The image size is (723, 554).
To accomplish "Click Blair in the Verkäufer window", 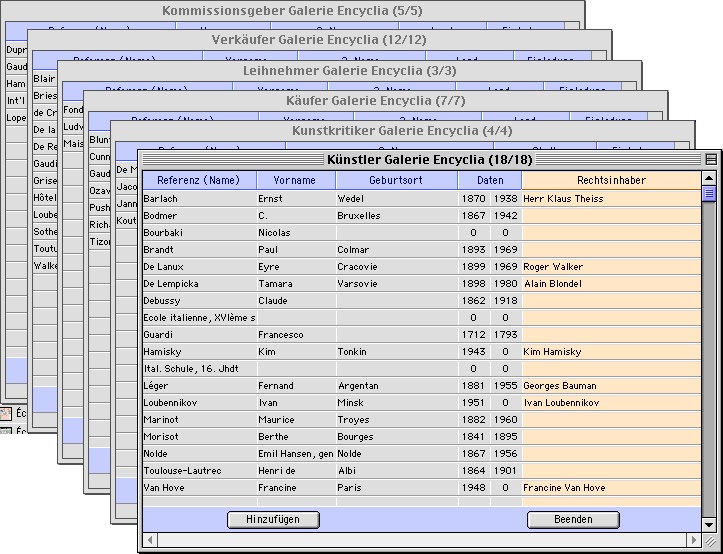I will [x=44, y=79].
